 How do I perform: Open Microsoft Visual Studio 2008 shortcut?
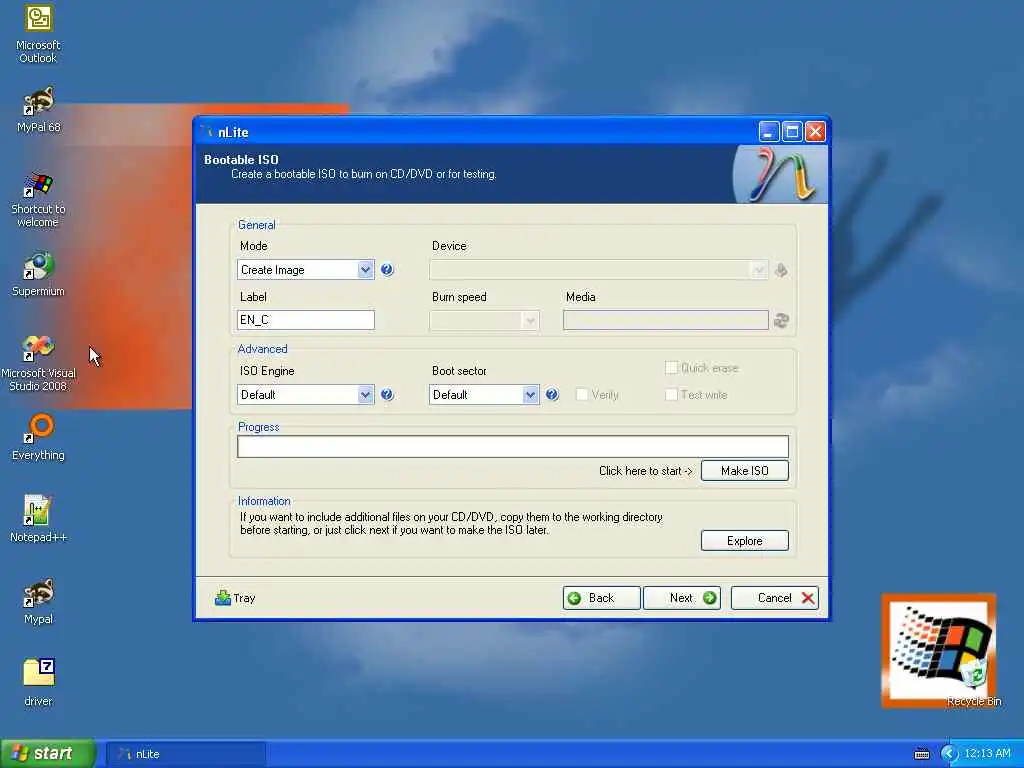pos(39,363)
